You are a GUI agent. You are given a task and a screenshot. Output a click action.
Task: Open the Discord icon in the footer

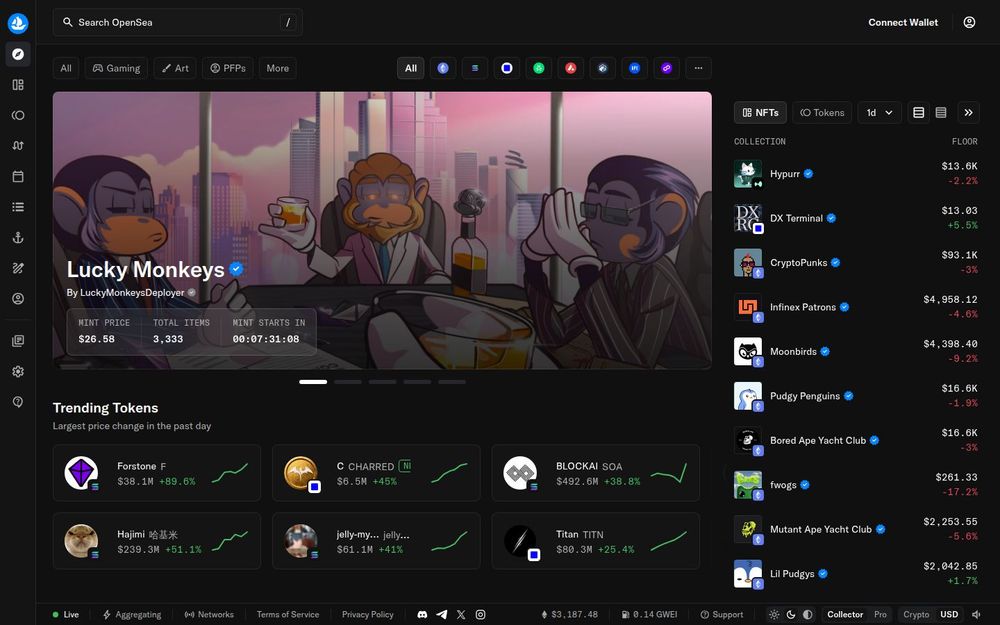tap(422, 615)
